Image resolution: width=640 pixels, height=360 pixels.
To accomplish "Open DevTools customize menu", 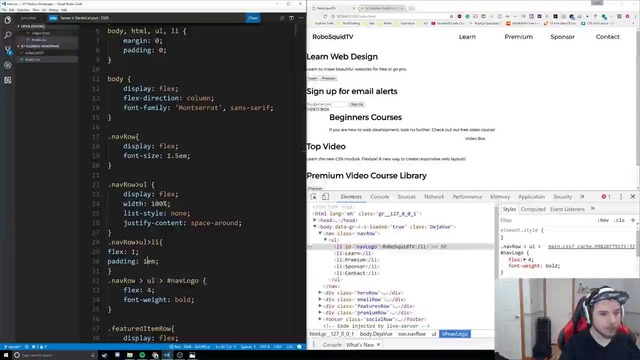I will (621, 197).
